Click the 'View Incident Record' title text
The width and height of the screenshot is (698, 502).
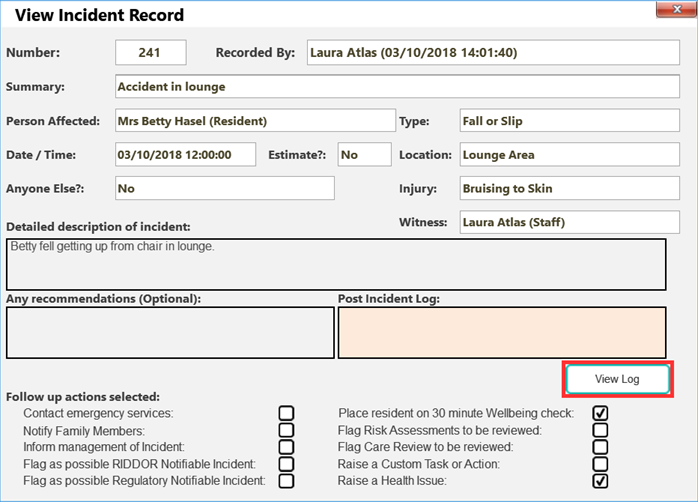(x=99, y=15)
